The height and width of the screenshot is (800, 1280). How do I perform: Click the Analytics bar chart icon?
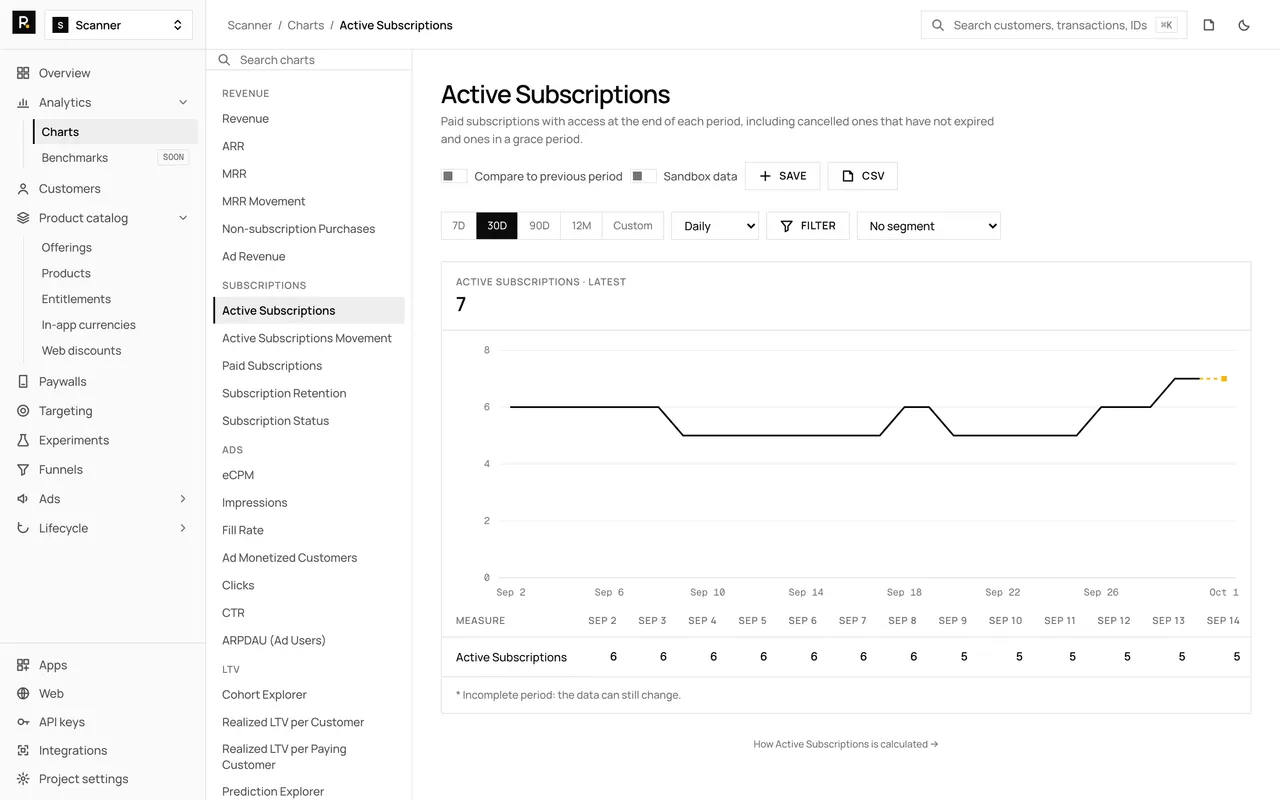[x=23, y=102]
